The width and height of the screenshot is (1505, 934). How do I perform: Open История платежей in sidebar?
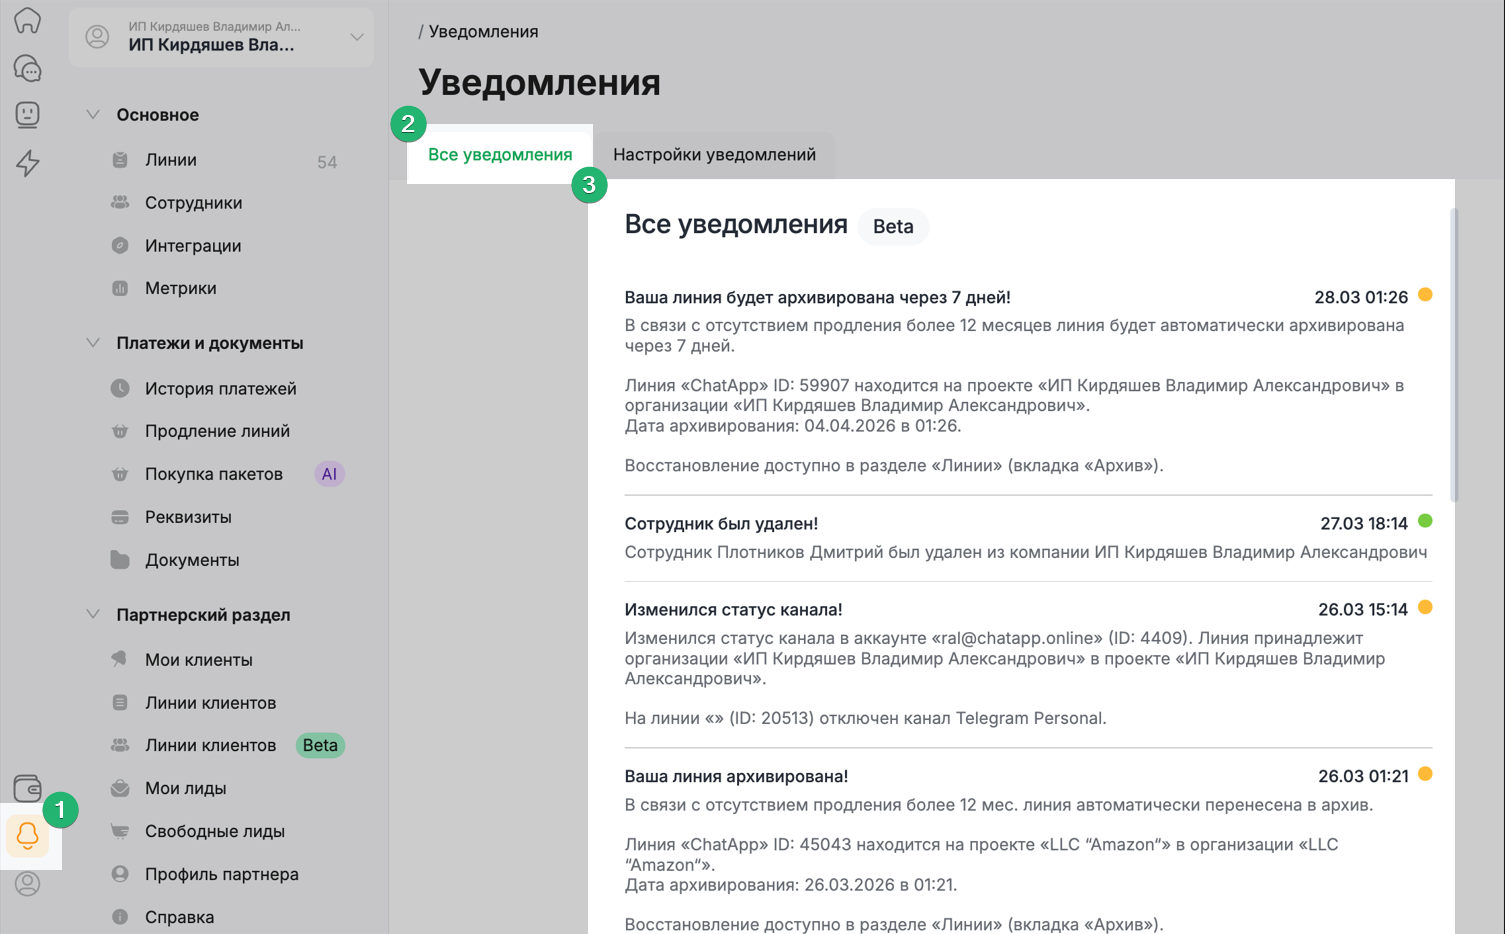tap(220, 389)
